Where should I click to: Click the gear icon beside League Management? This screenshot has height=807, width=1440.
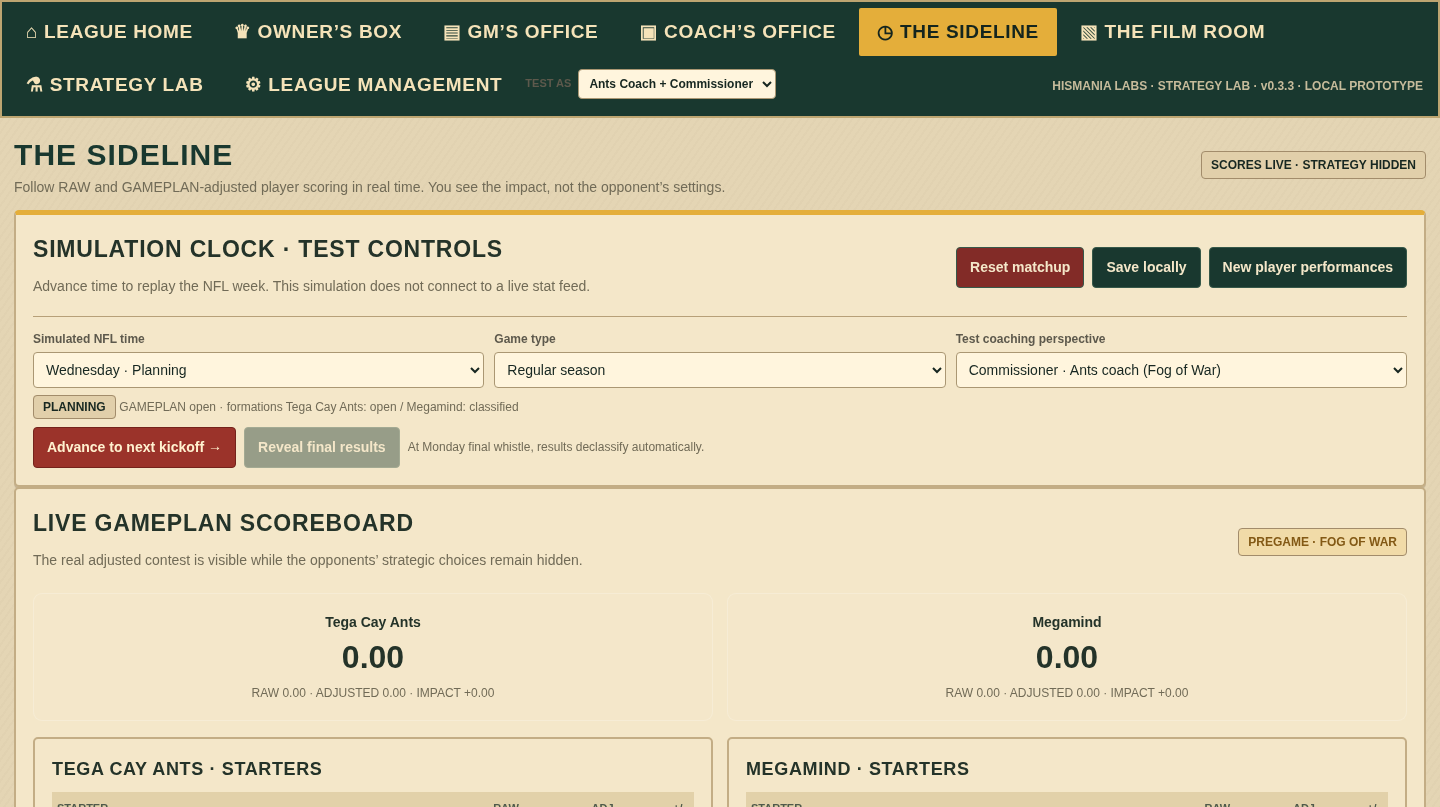point(253,85)
